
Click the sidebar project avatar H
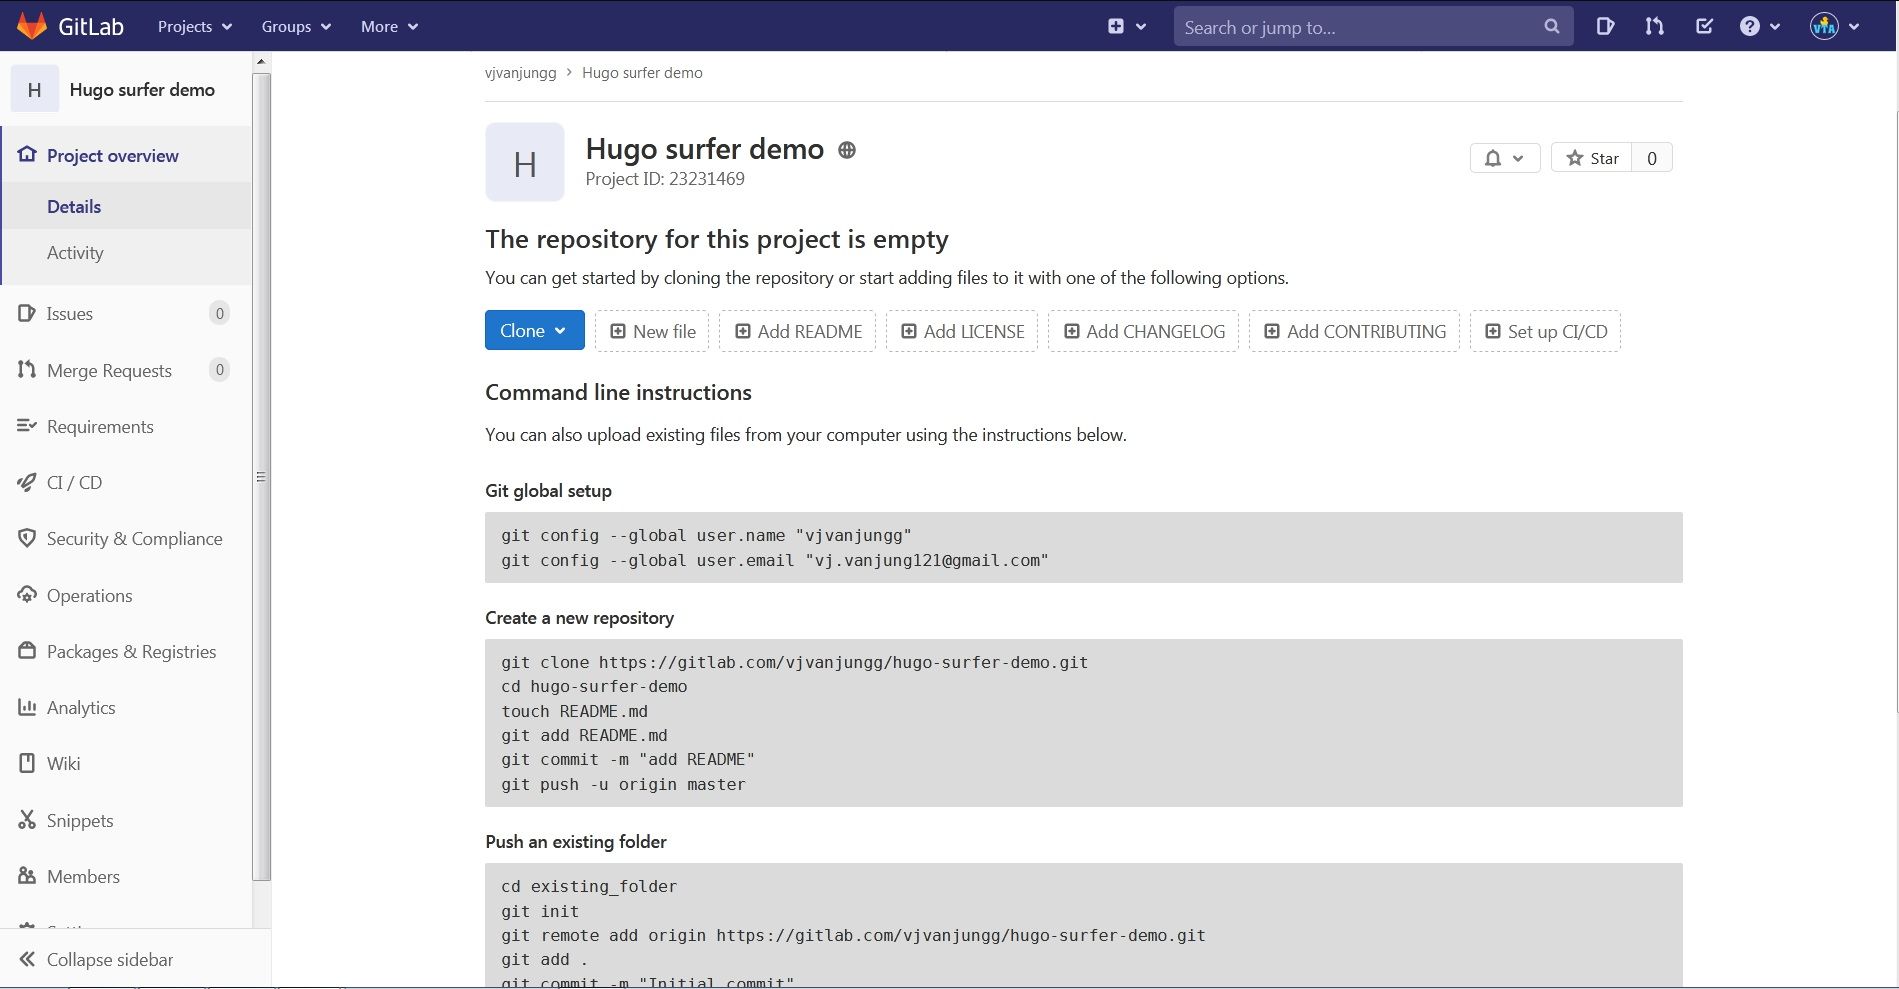coord(34,90)
